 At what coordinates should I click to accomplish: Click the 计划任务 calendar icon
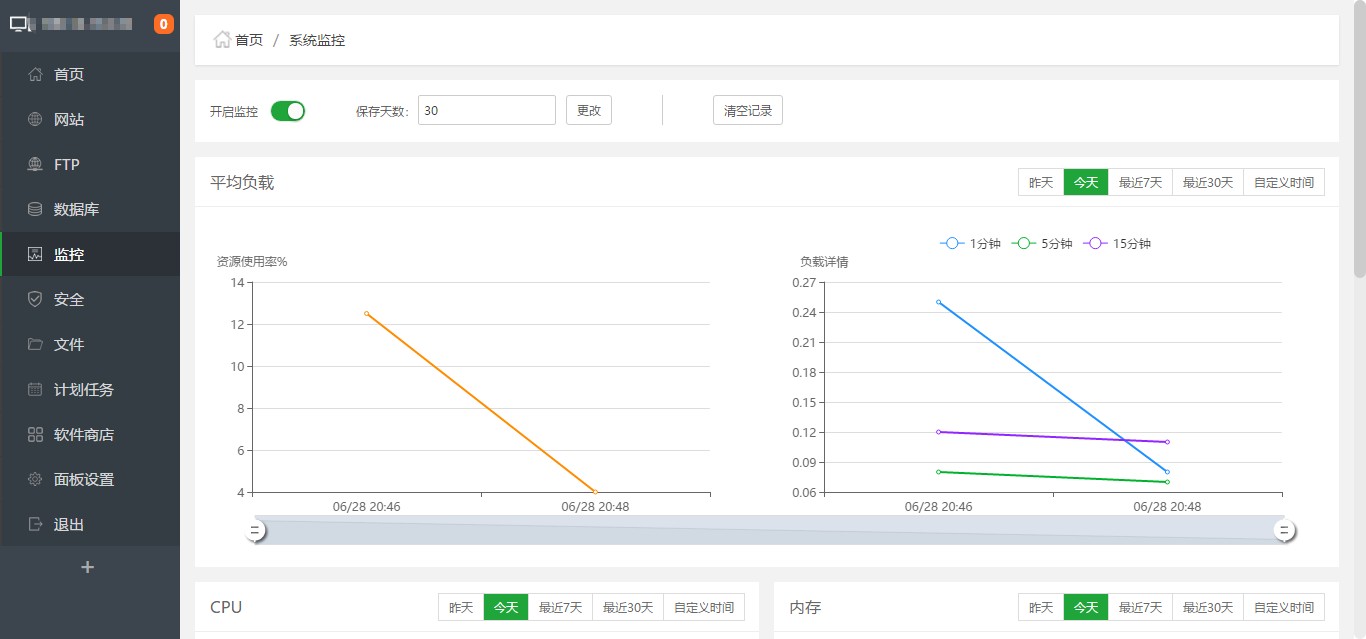tap(35, 390)
